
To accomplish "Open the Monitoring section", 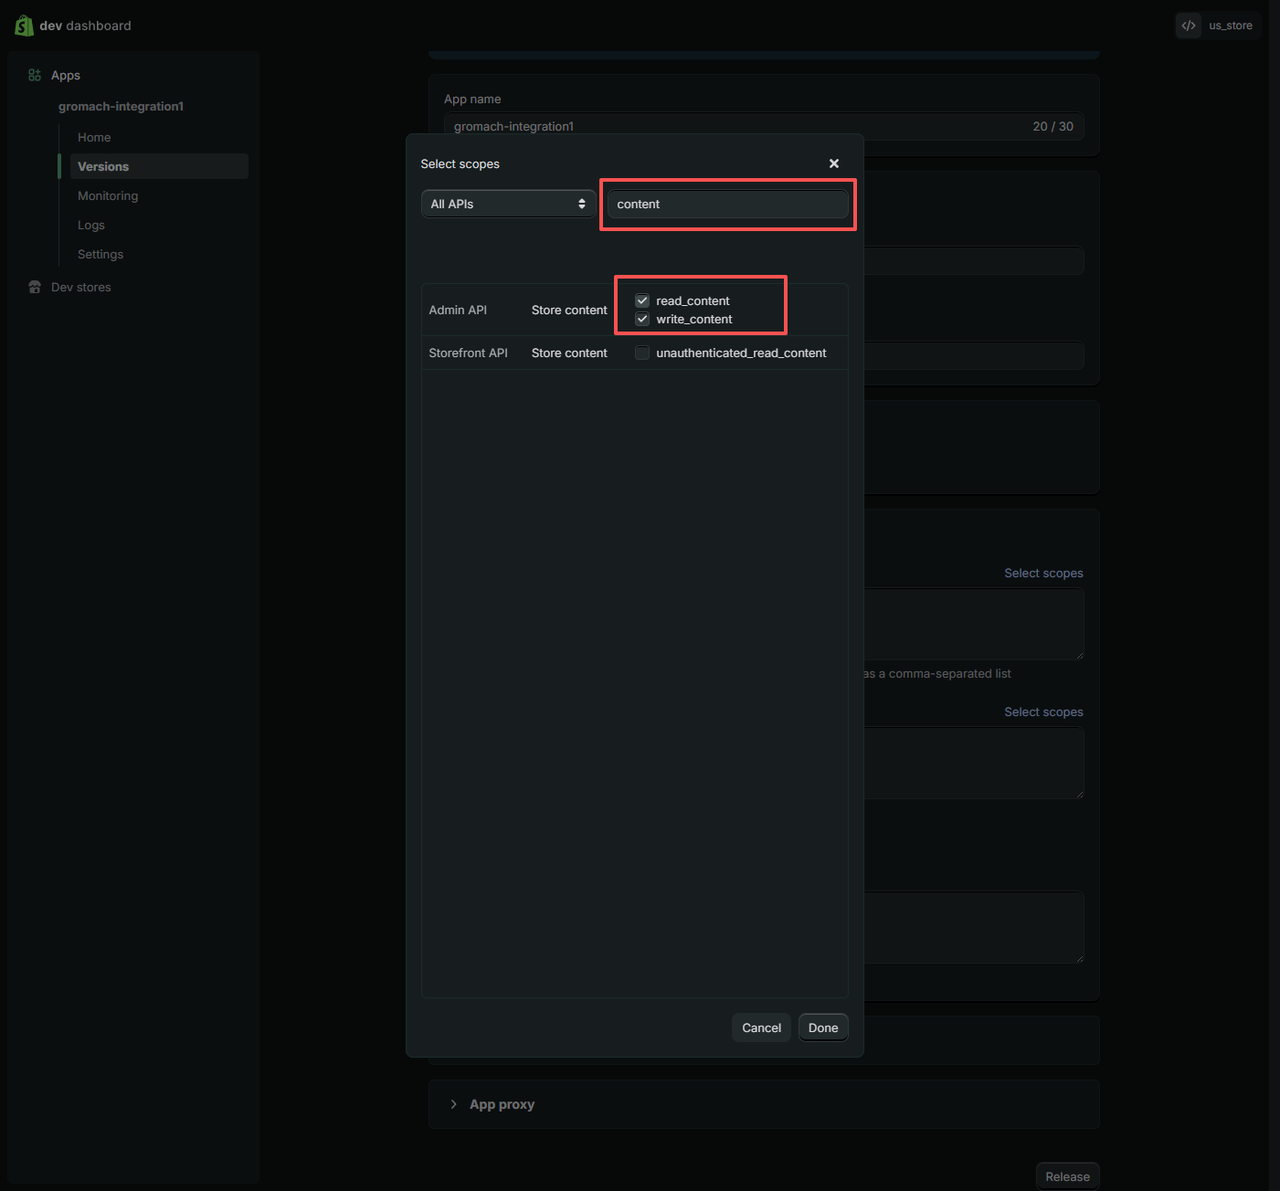I will [108, 196].
